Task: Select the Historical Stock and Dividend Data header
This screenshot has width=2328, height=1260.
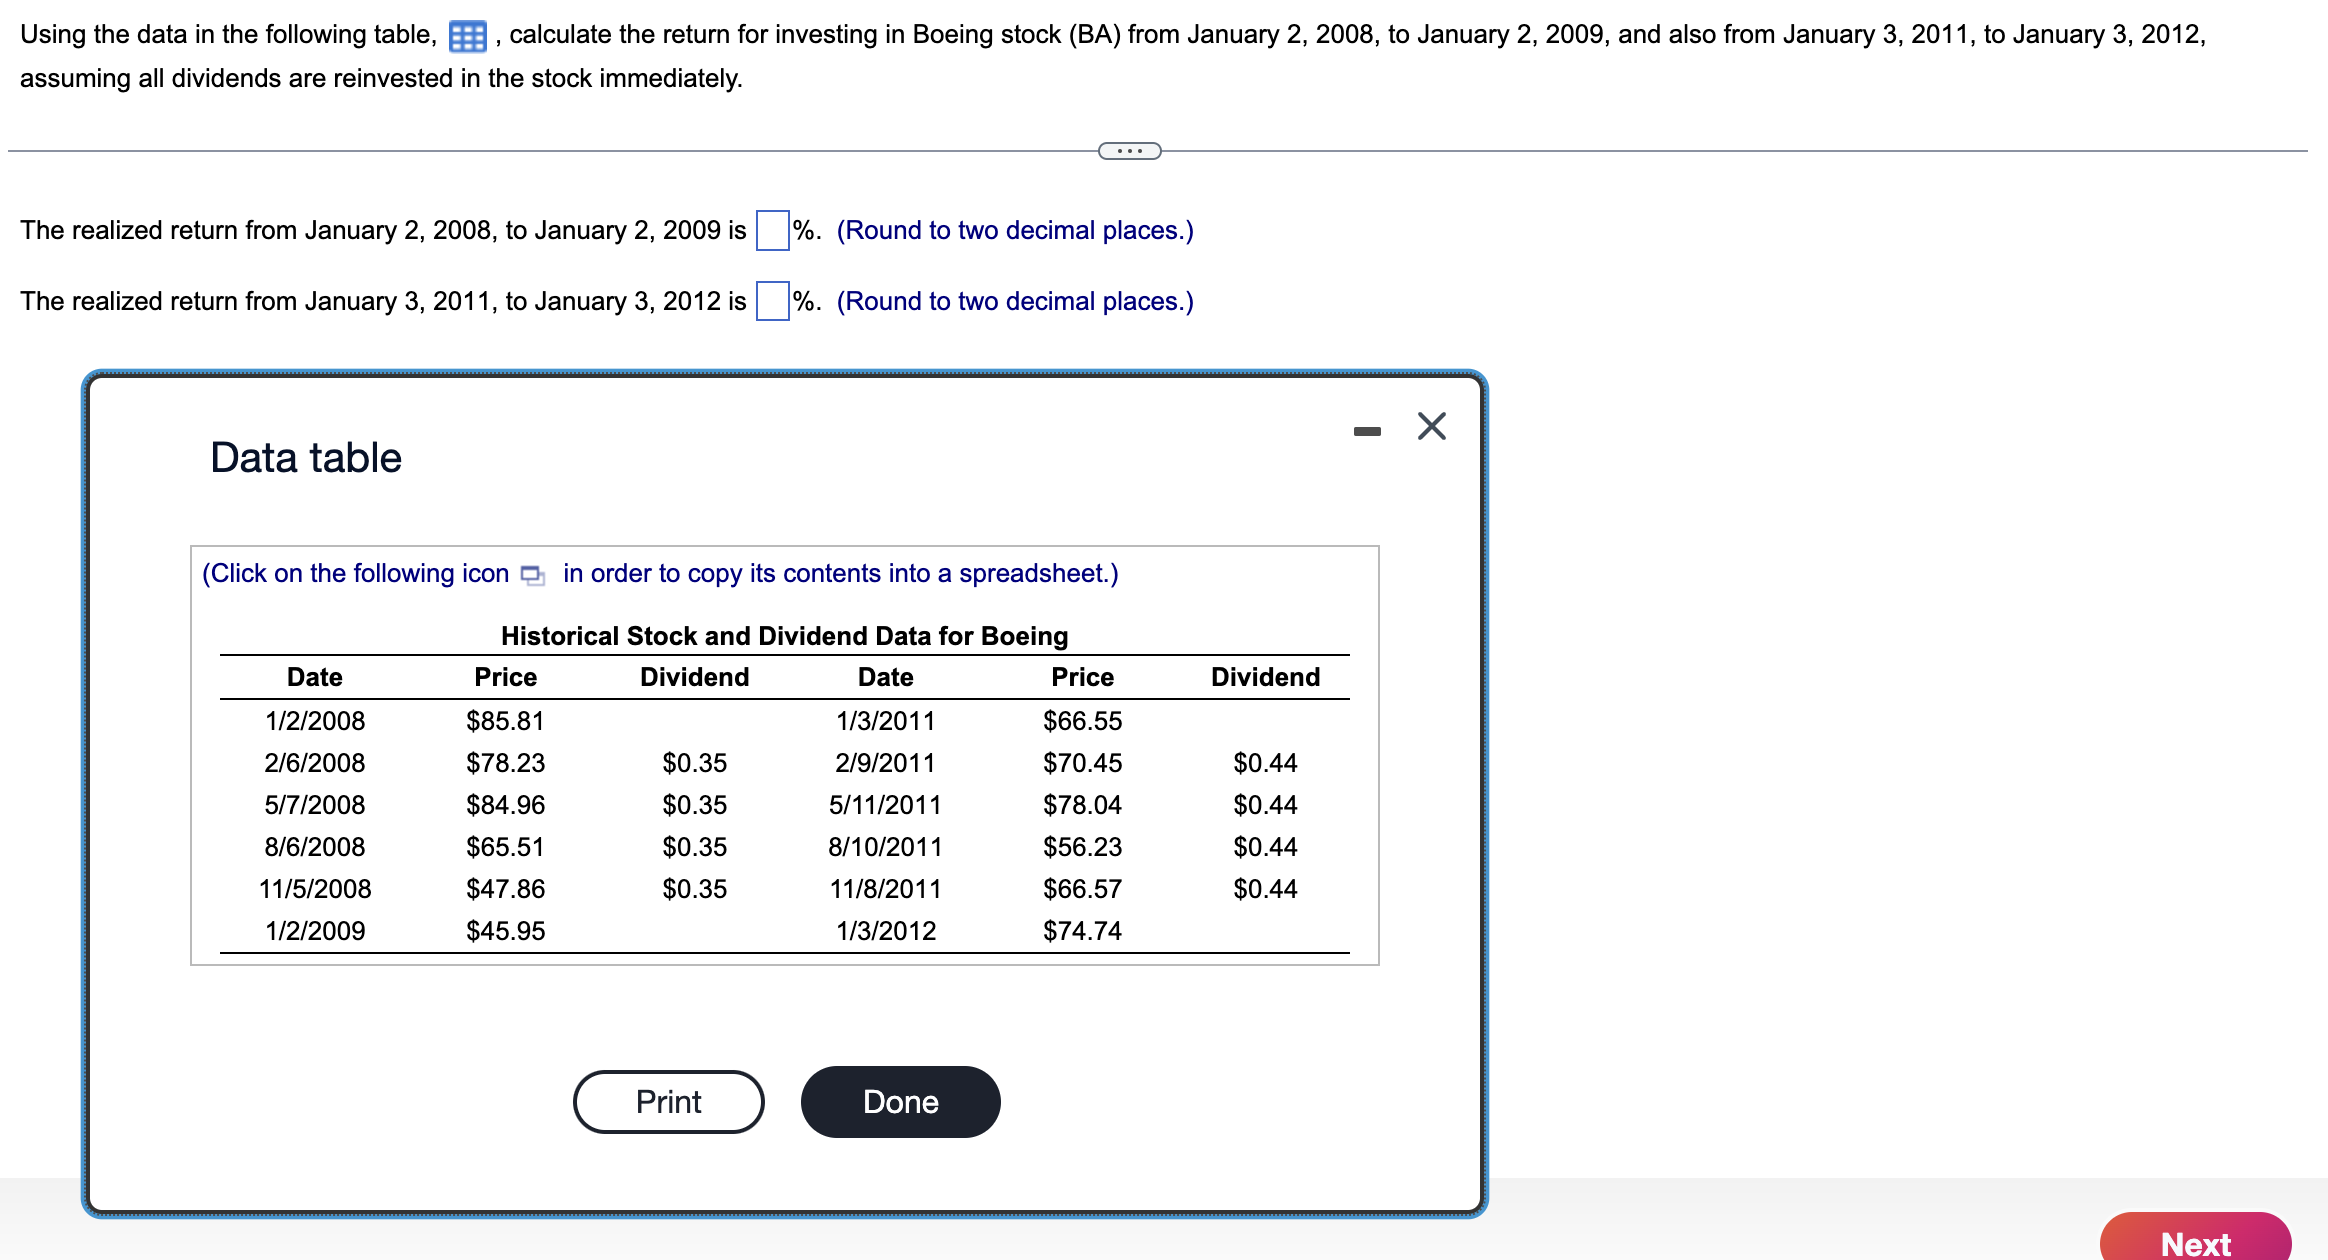Action: 783,636
